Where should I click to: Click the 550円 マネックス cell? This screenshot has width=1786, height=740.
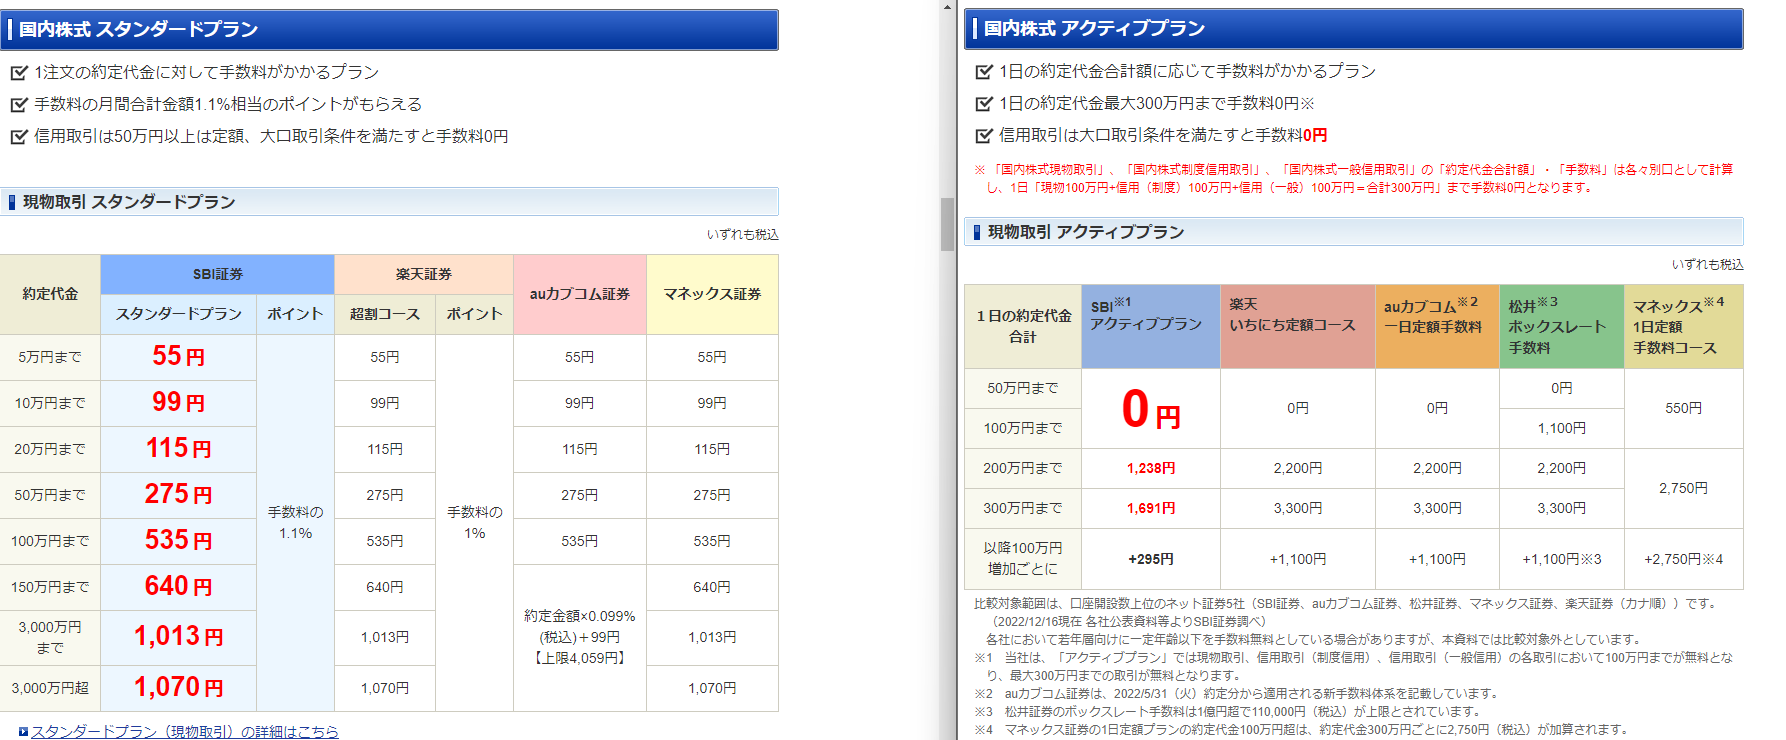[x=1684, y=408]
